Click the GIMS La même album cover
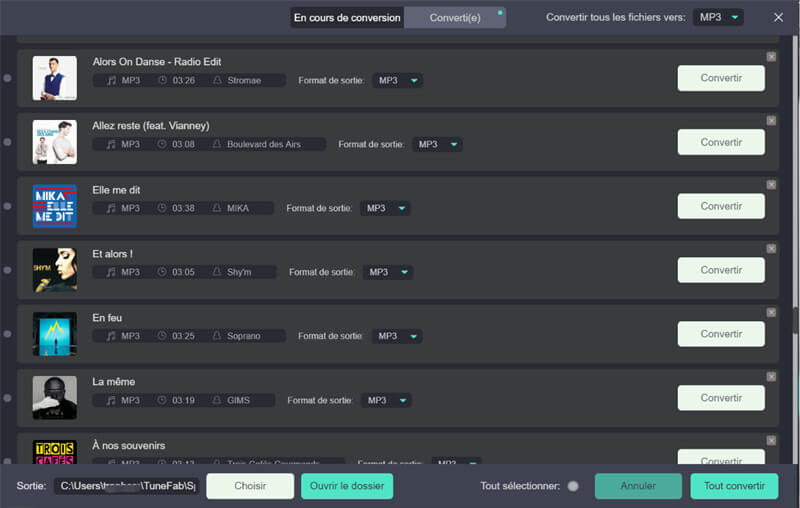Screen dimensions: 800x508 55,398
